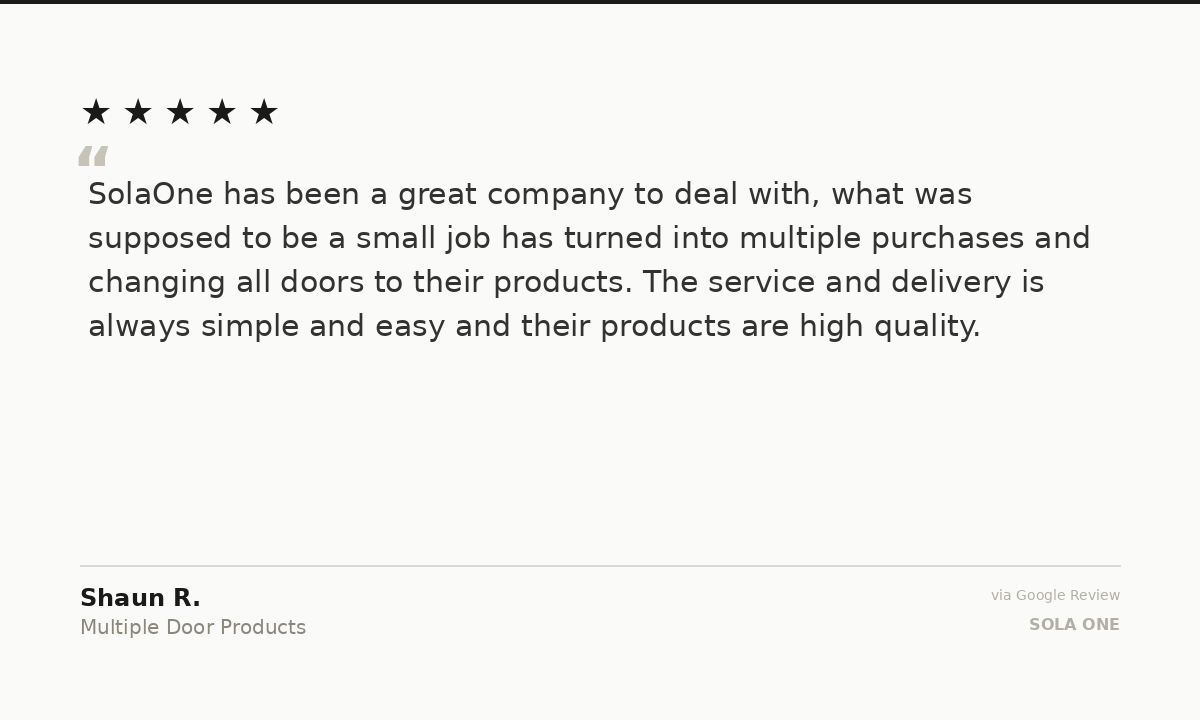This screenshot has height=720, width=1200.
Task: Click the phrase 'high quality' in the review
Action: (x=889, y=327)
